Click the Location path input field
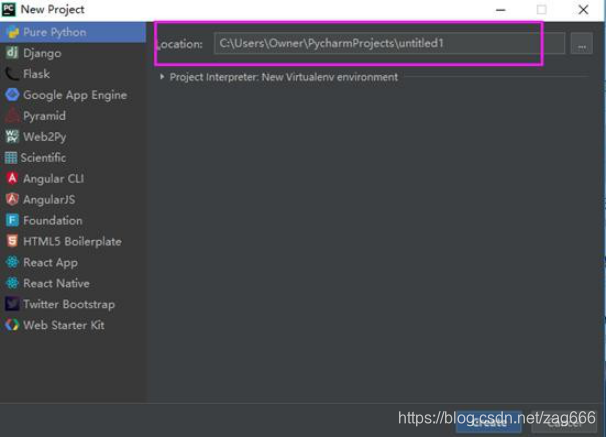This screenshot has height=437, width=606. (389, 43)
